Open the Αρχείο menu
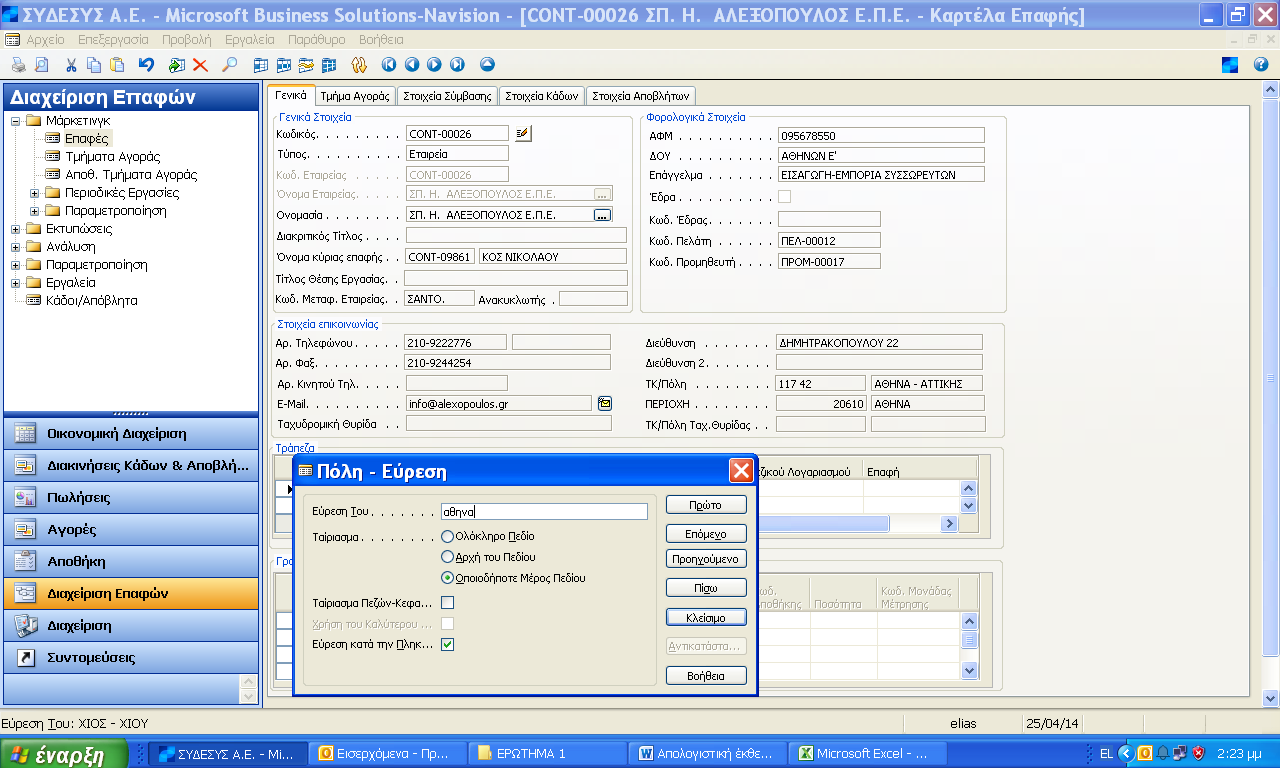The image size is (1280, 768). 44,40
